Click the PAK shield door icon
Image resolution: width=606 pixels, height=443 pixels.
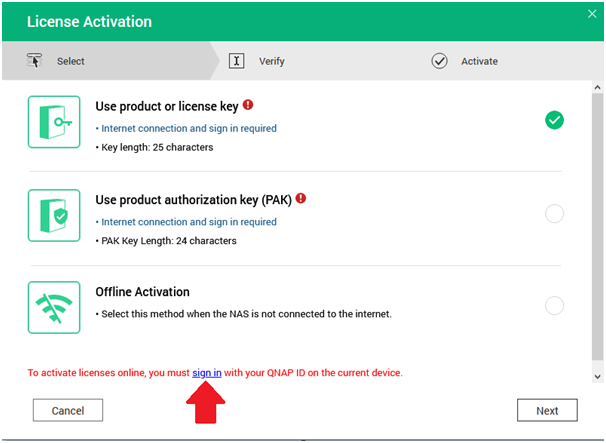54,216
